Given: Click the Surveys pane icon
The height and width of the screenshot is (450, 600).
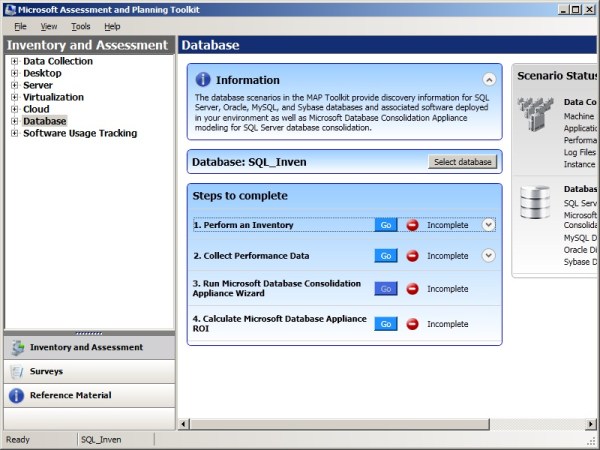Looking at the screenshot, I should tap(16, 371).
